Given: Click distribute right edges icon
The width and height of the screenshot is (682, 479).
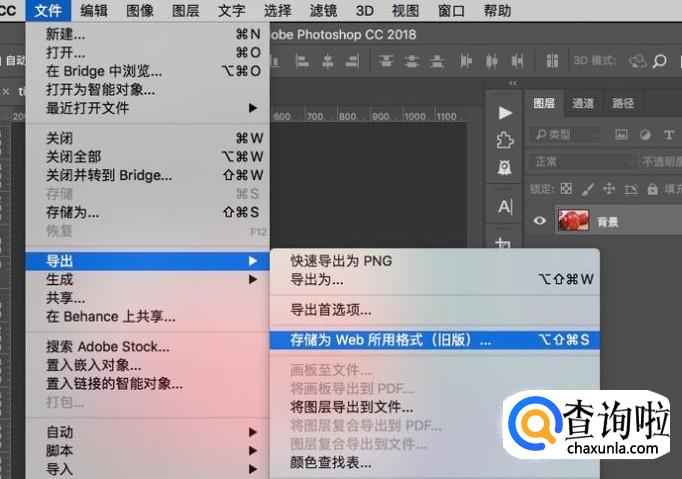Looking at the screenshot, I should click(x=517, y=61).
